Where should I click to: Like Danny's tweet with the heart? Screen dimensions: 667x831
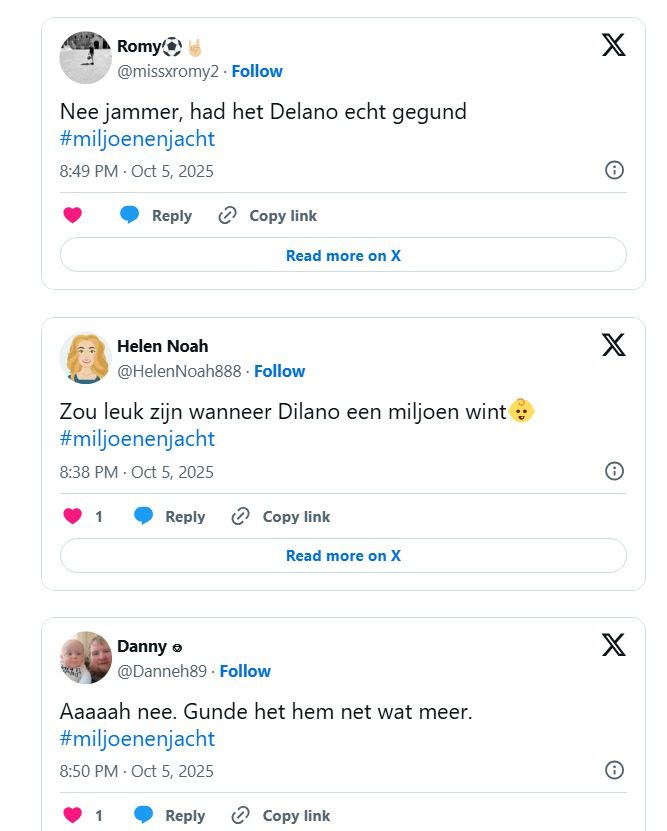click(72, 815)
